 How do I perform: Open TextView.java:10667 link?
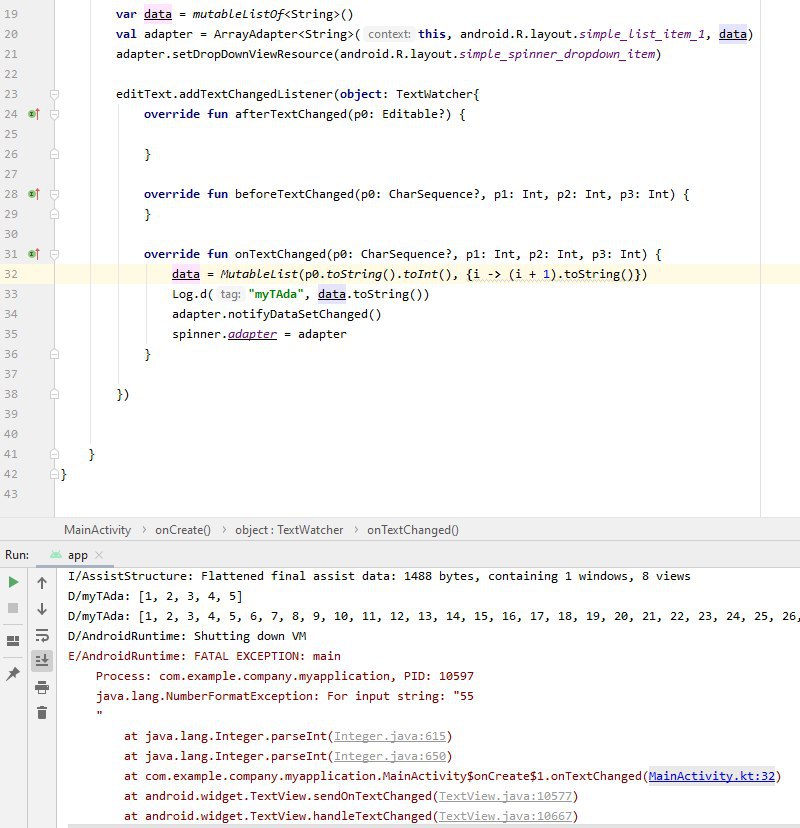point(505,816)
